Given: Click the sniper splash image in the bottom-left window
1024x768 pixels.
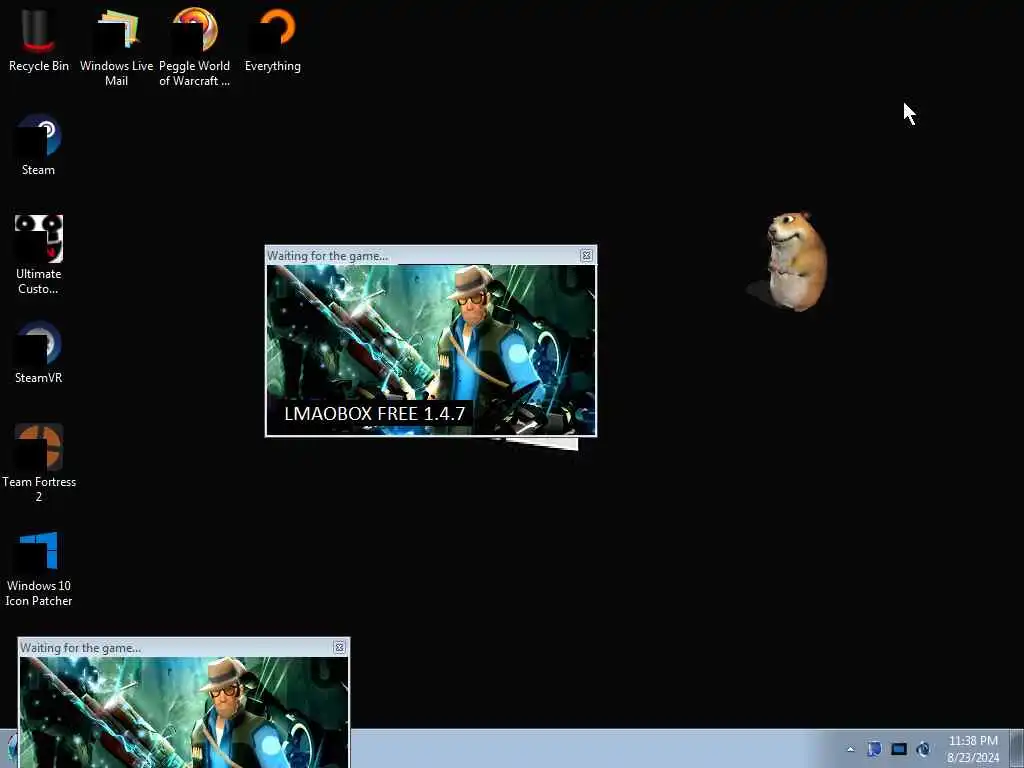Looking at the screenshot, I should pos(184,712).
